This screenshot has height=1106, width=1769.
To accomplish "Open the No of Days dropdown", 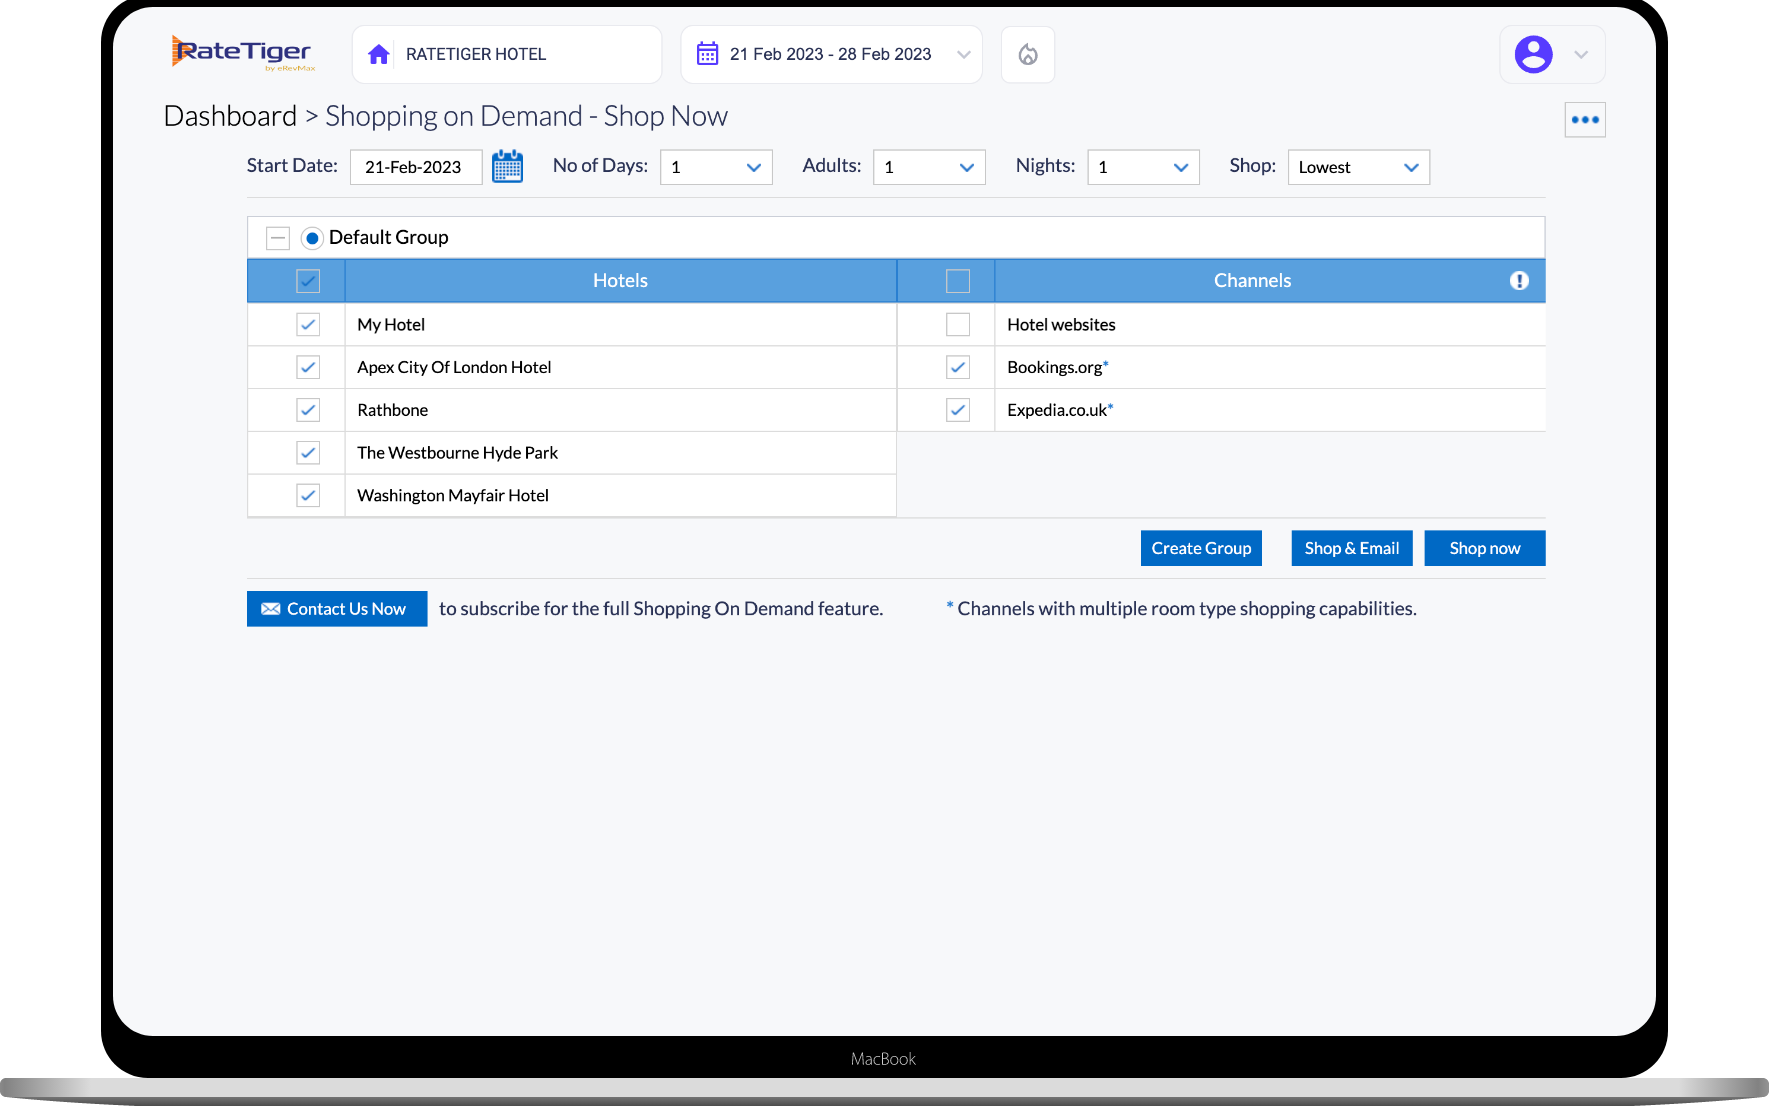I will 717,167.
